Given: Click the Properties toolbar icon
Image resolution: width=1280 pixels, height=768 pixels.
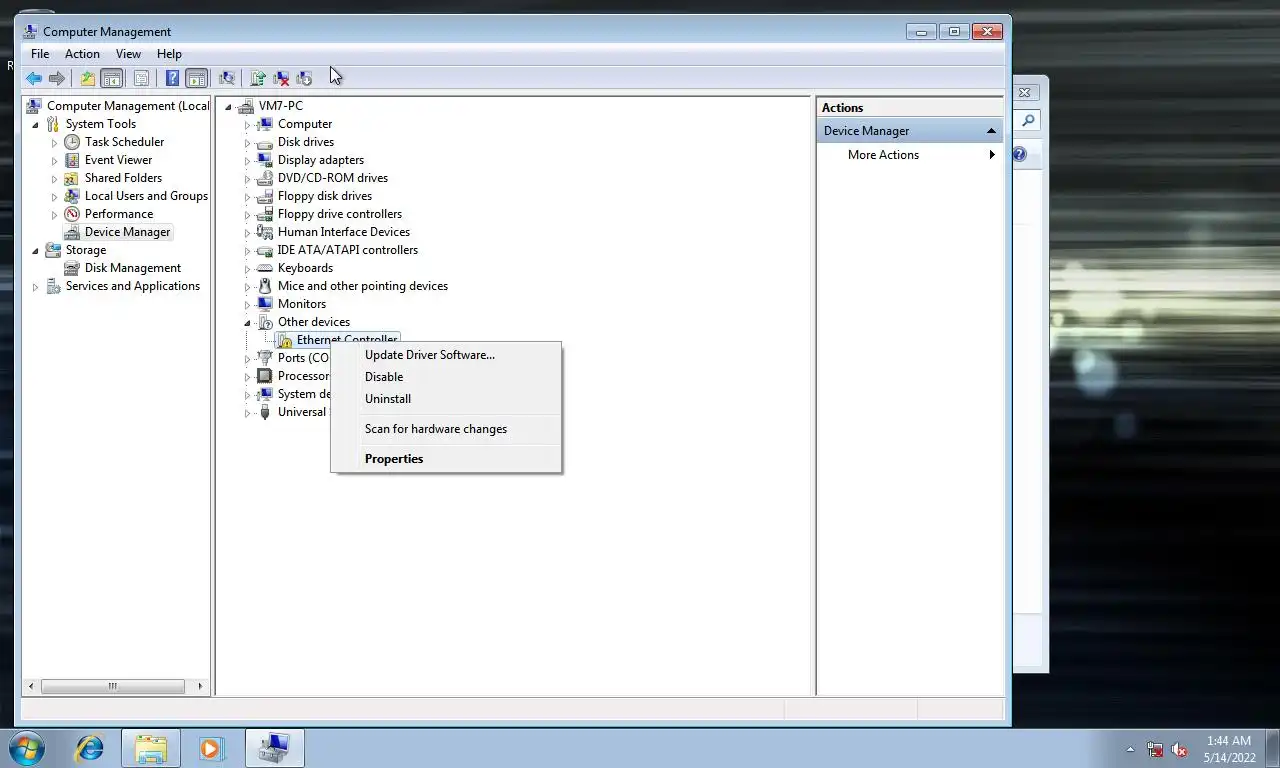Looking at the screenshot, I should pyautogui.click(x=141, y=78).
